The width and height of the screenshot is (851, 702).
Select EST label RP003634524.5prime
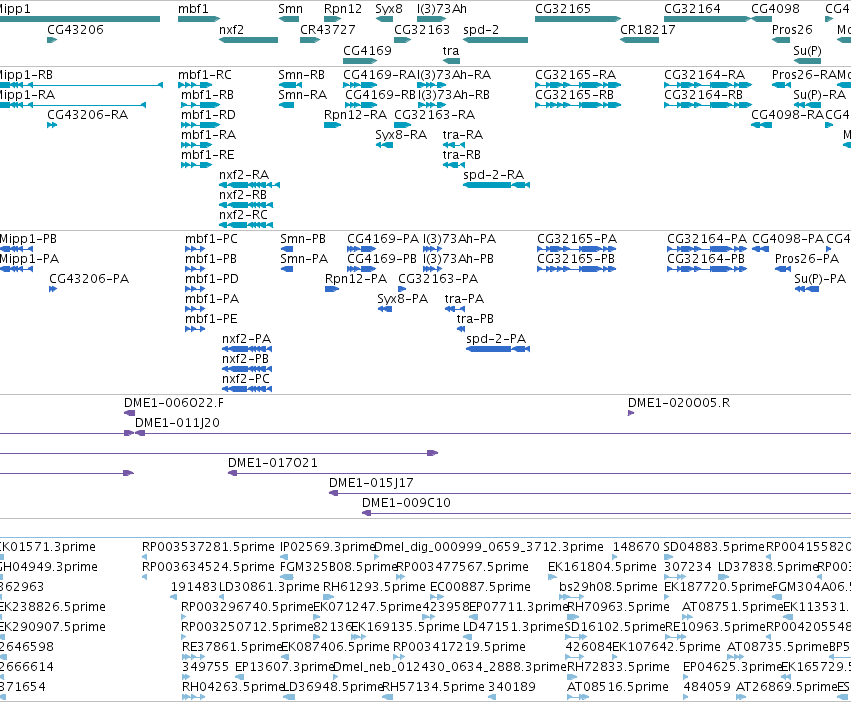208,567
